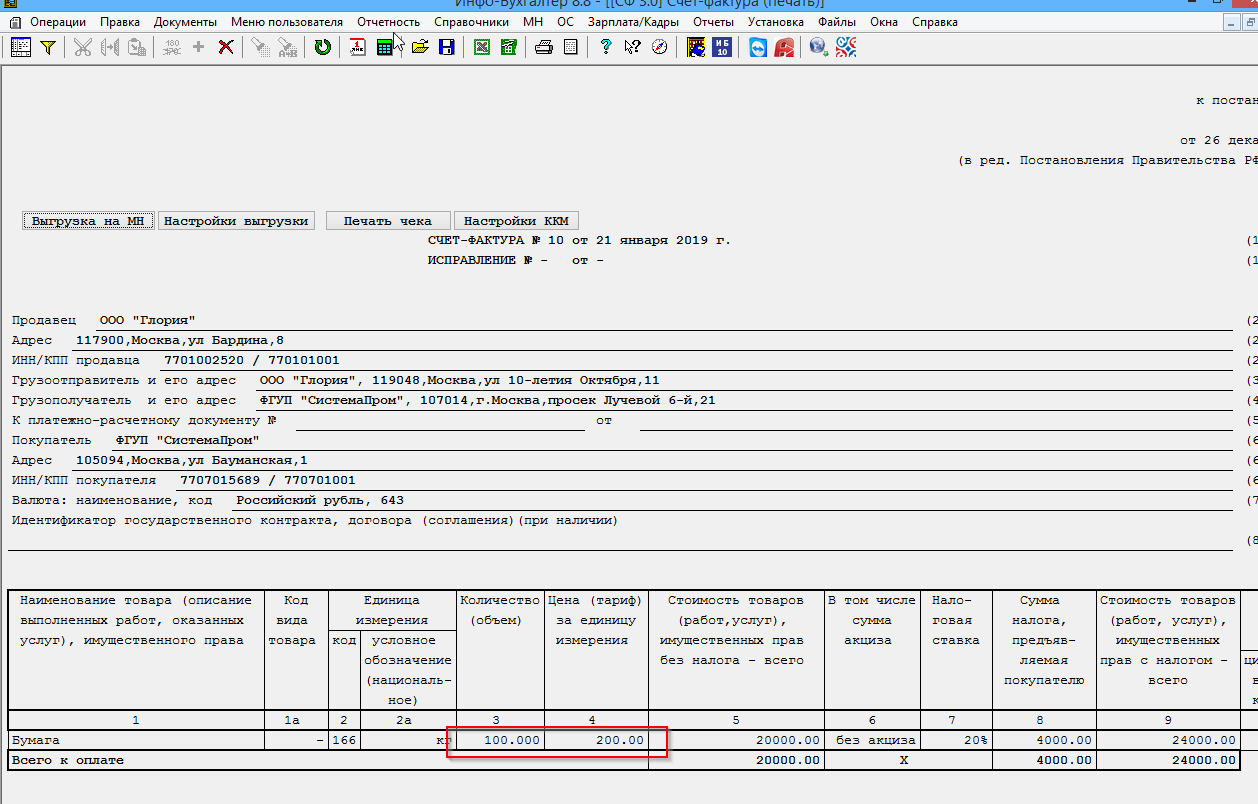This screenshot has width=1258, height=804.
Task: Click the printer icon
Action: coord(544,47)
